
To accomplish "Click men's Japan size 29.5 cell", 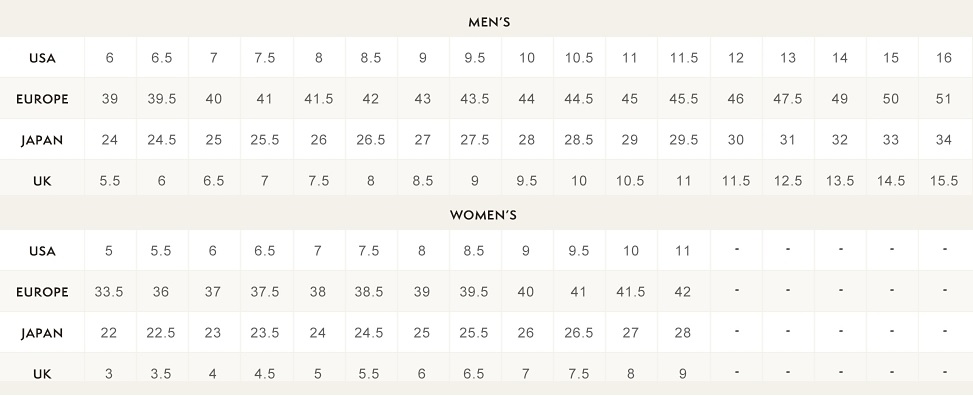I will click(x=683, y=140).
